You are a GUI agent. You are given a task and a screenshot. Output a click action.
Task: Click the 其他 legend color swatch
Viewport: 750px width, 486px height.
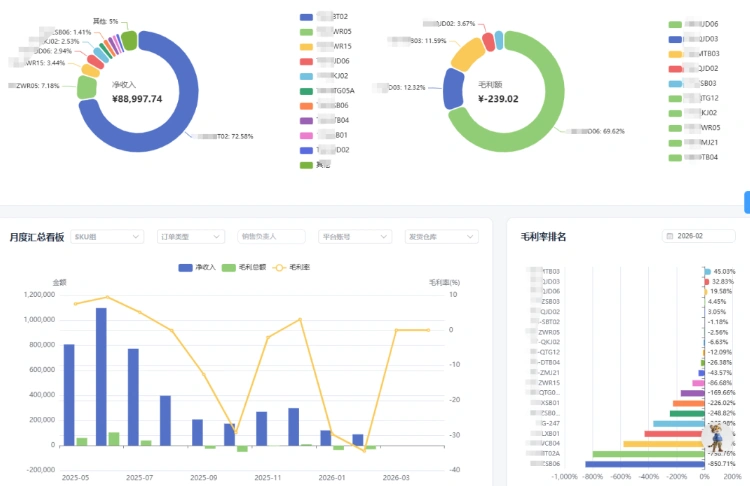[307, 164]
